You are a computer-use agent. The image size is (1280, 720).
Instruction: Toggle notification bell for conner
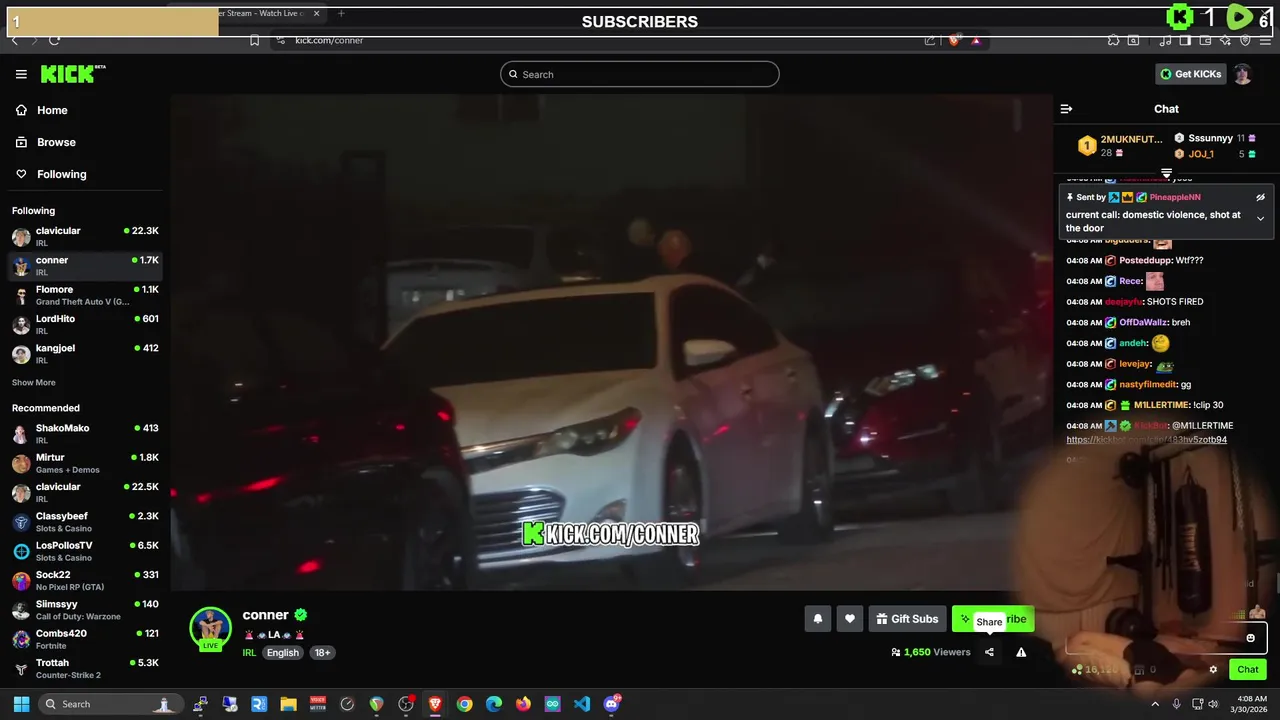[x=817, y=619]
